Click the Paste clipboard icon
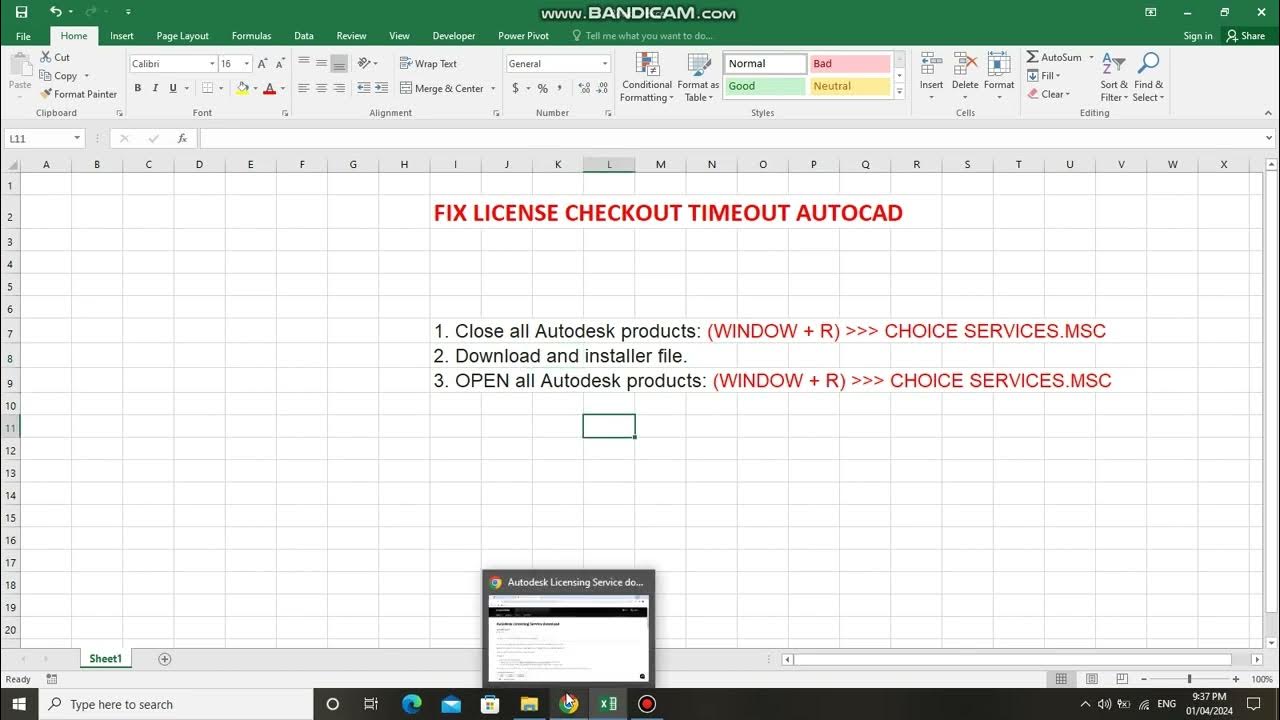The image size is (1280, 720). click(x=20, y=64)
